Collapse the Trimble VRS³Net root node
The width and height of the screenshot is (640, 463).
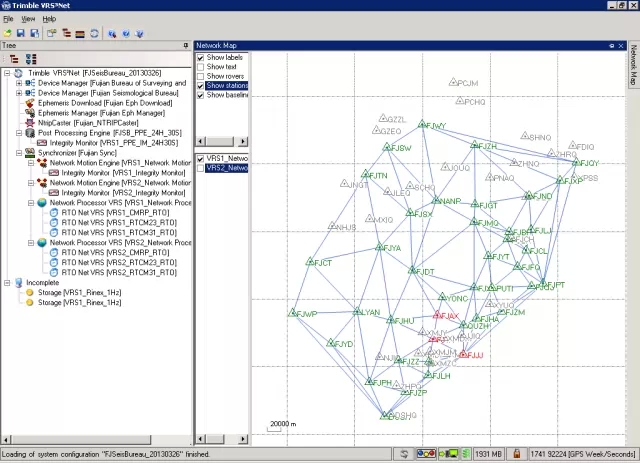7,73
